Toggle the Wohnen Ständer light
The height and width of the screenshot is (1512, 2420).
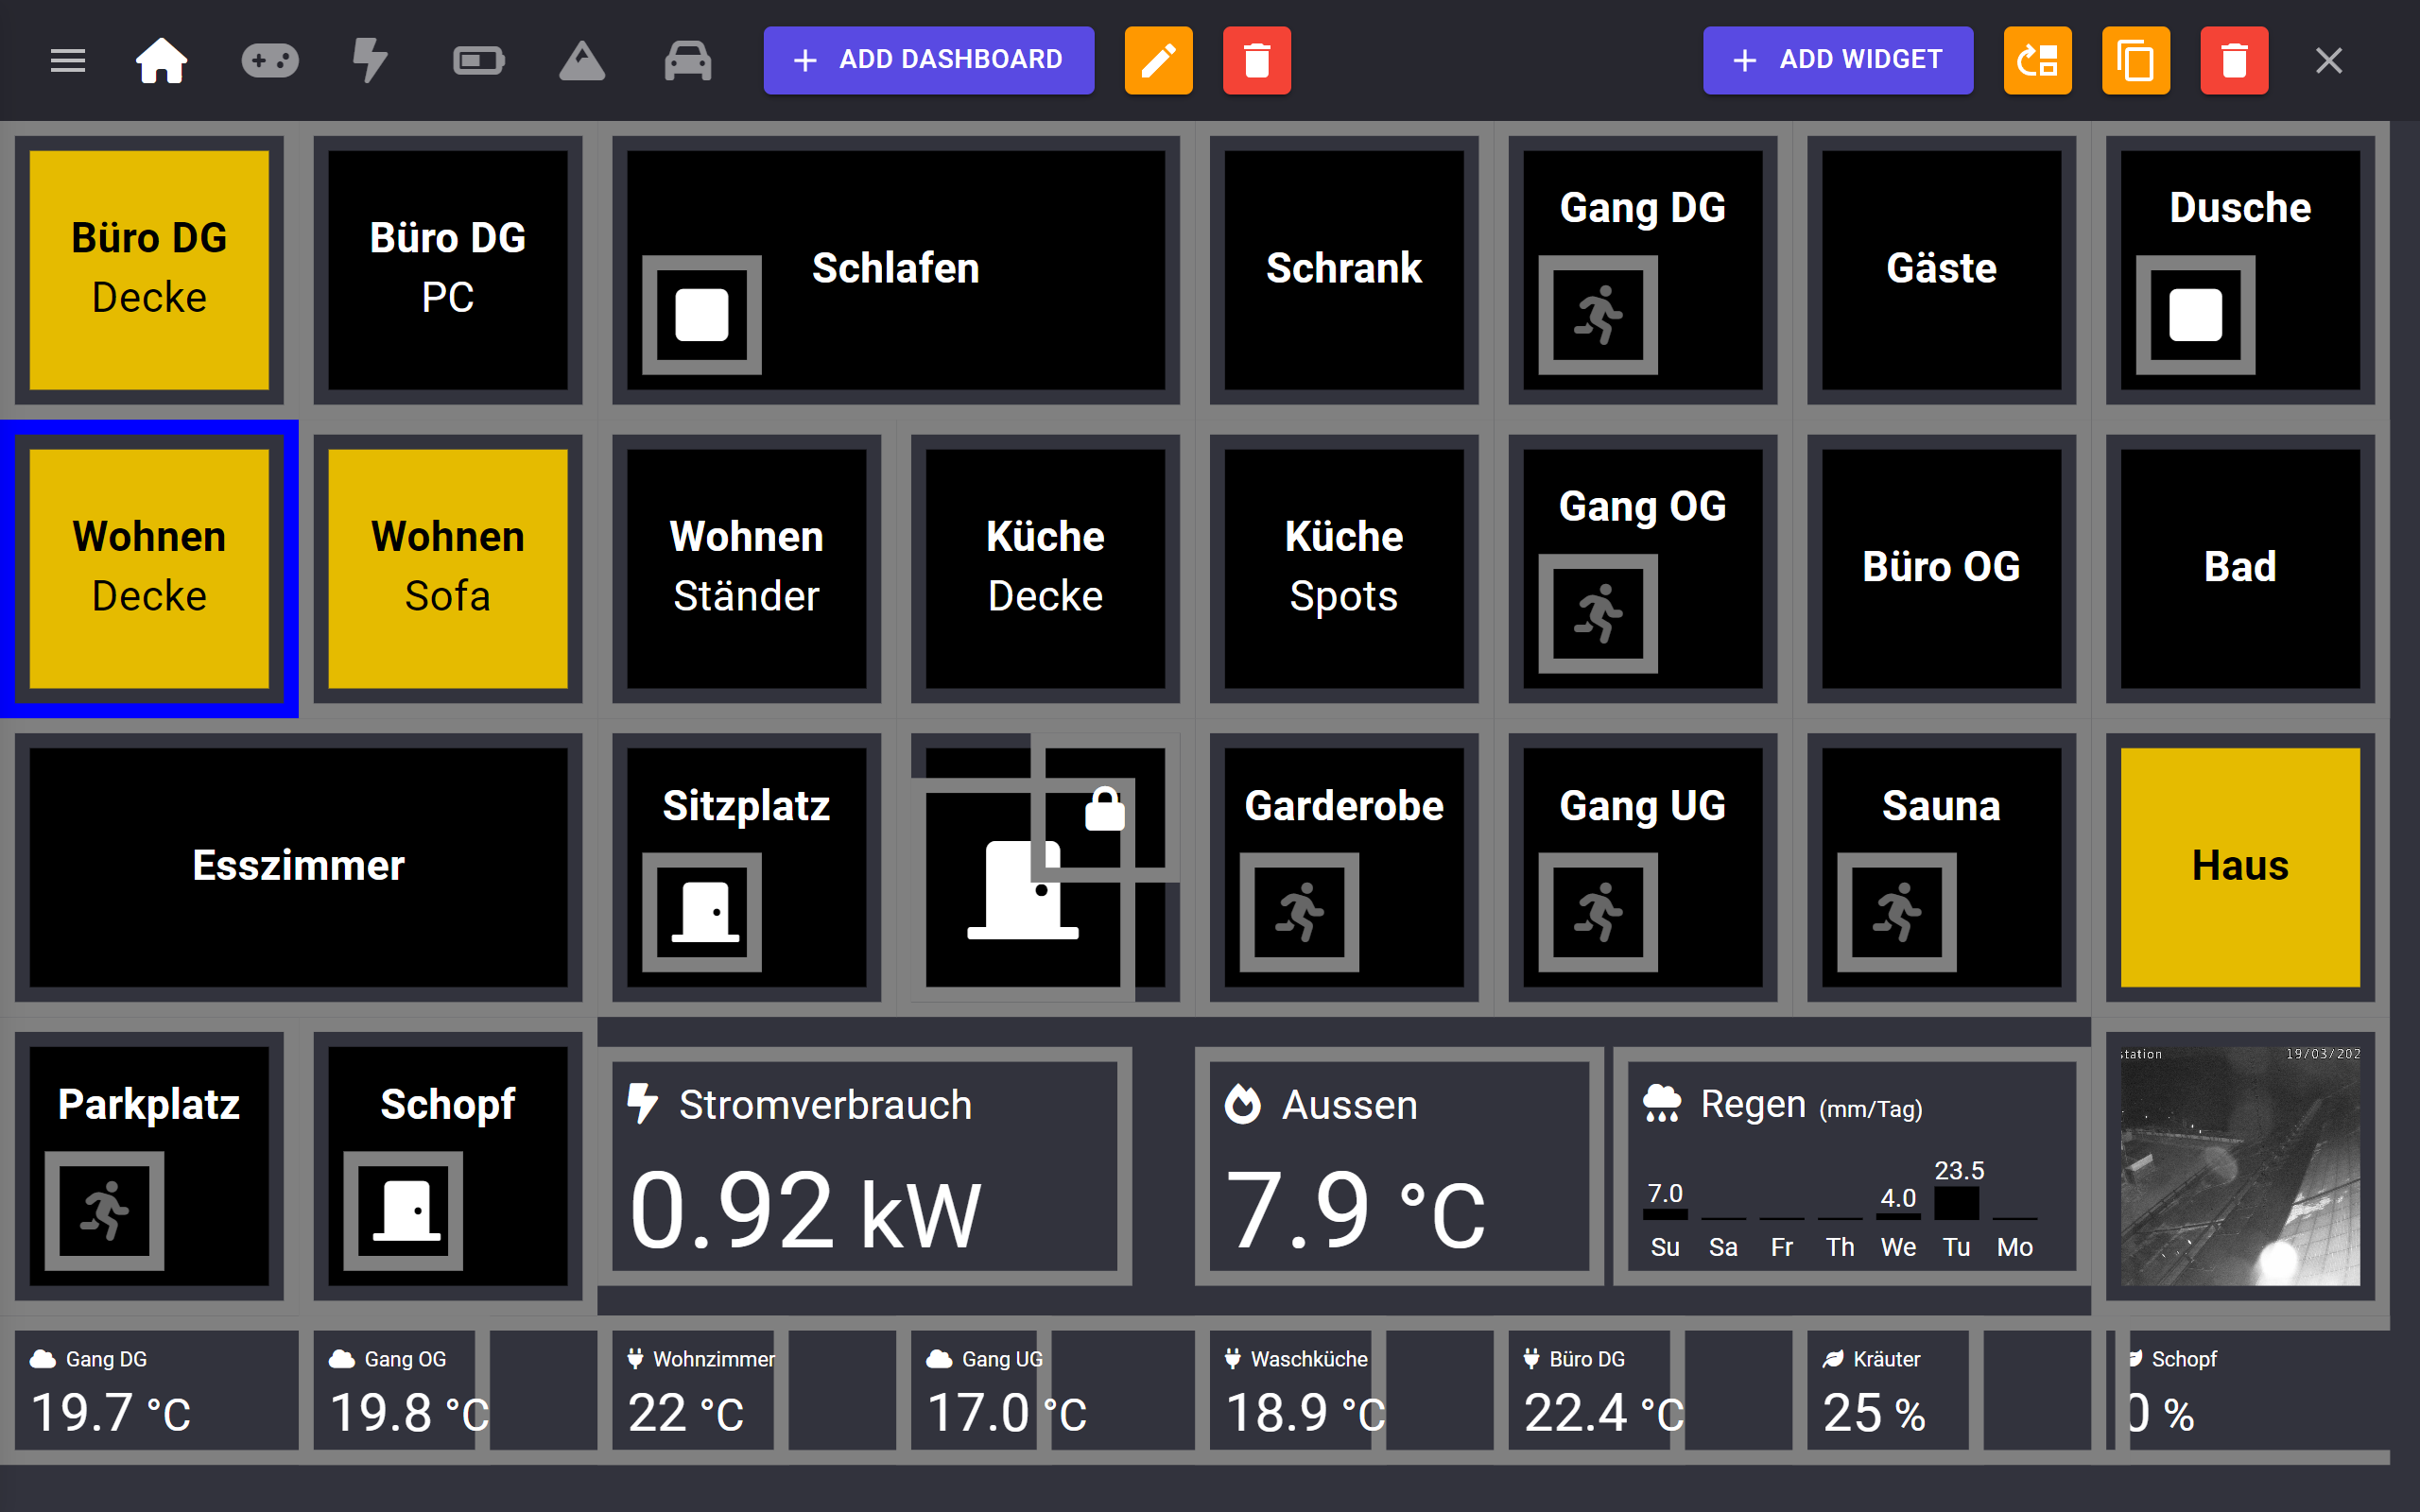point(746,568)
